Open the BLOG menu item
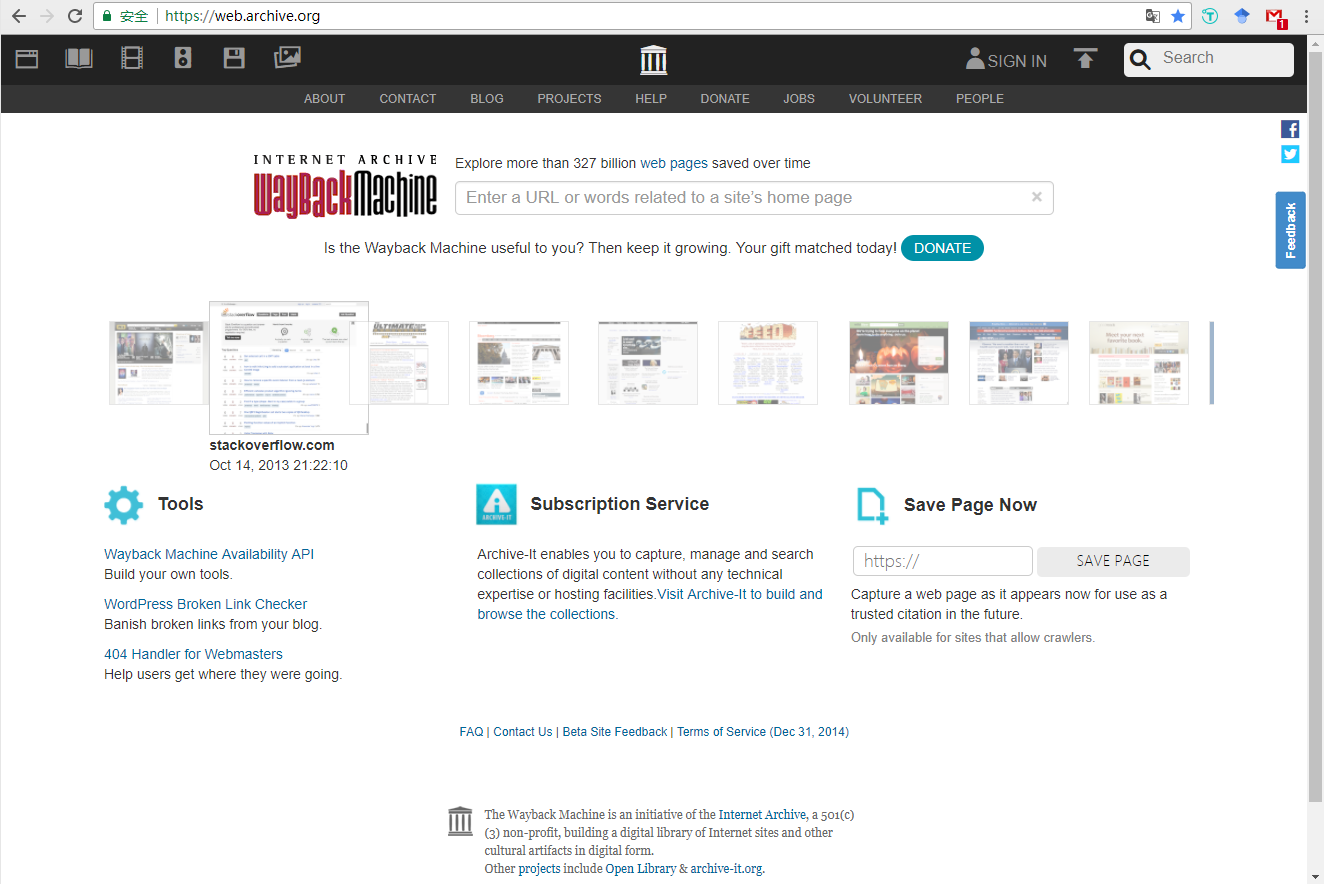1324x884 pixels. tap(487, 99)
